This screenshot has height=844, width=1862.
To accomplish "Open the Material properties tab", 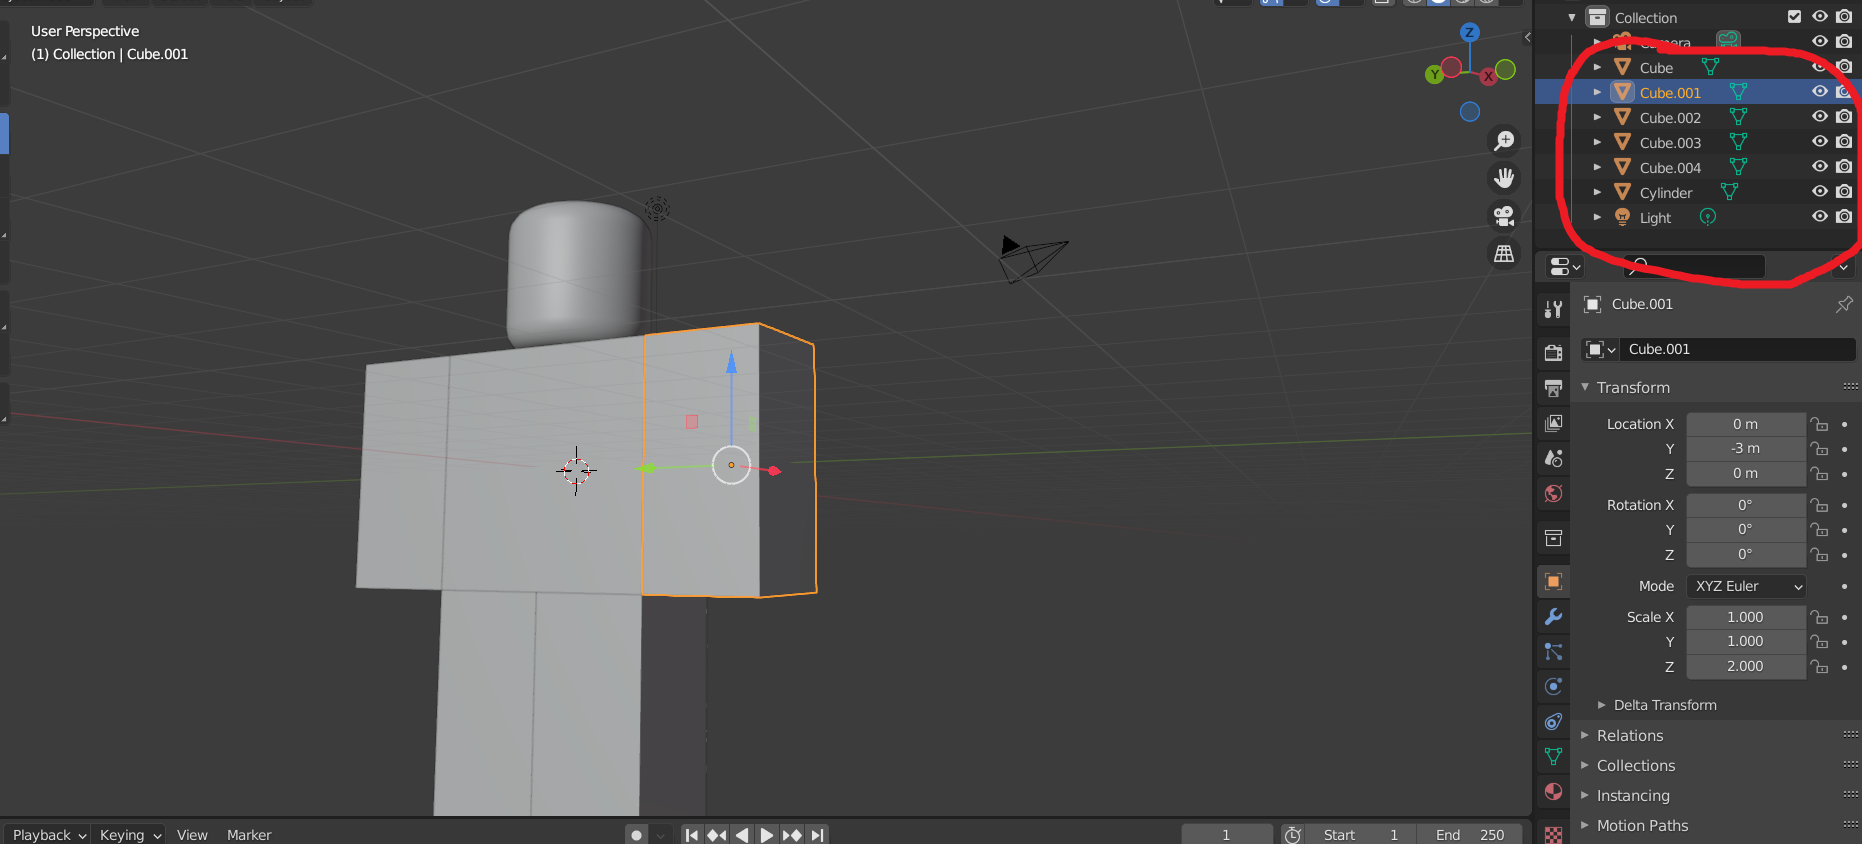I will point(1553,791).
